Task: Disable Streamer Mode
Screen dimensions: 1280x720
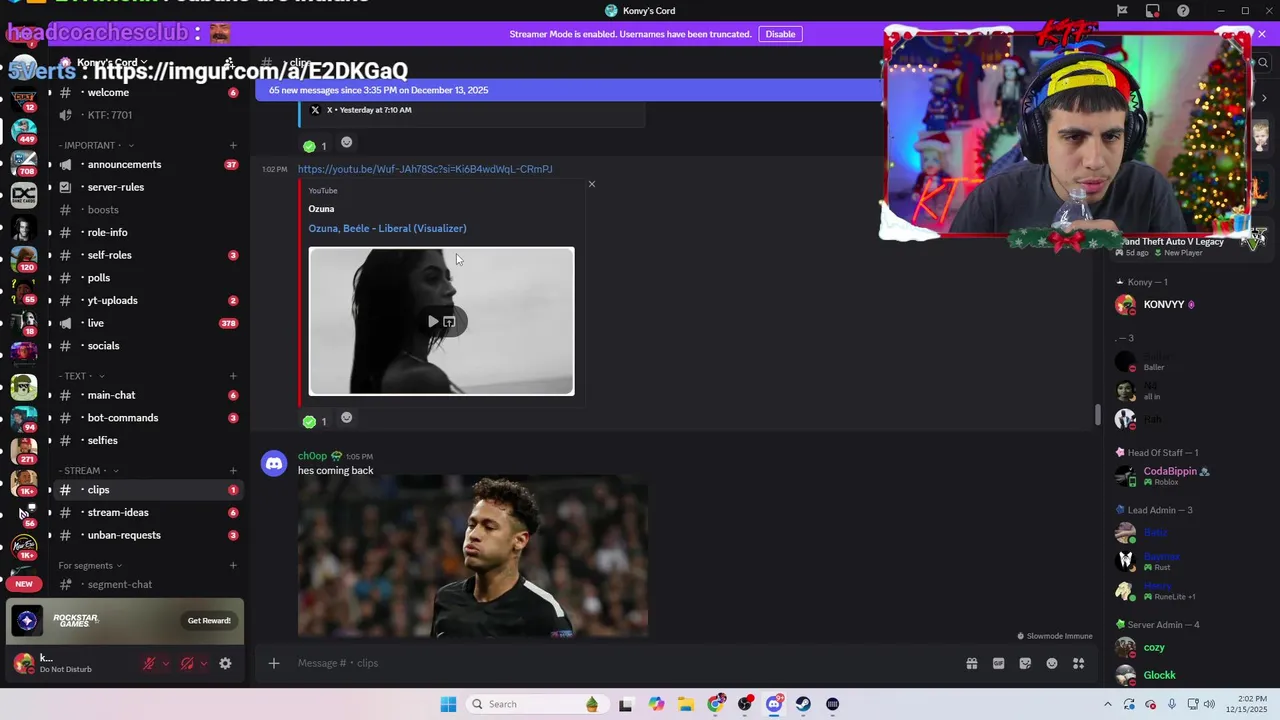Action: pos(780,34)
